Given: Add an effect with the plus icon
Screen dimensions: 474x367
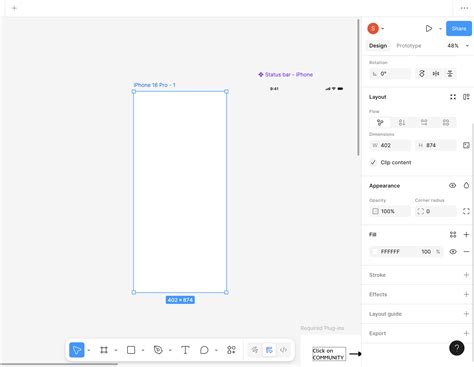Looking at the screenshot, I should coord(466,294).
